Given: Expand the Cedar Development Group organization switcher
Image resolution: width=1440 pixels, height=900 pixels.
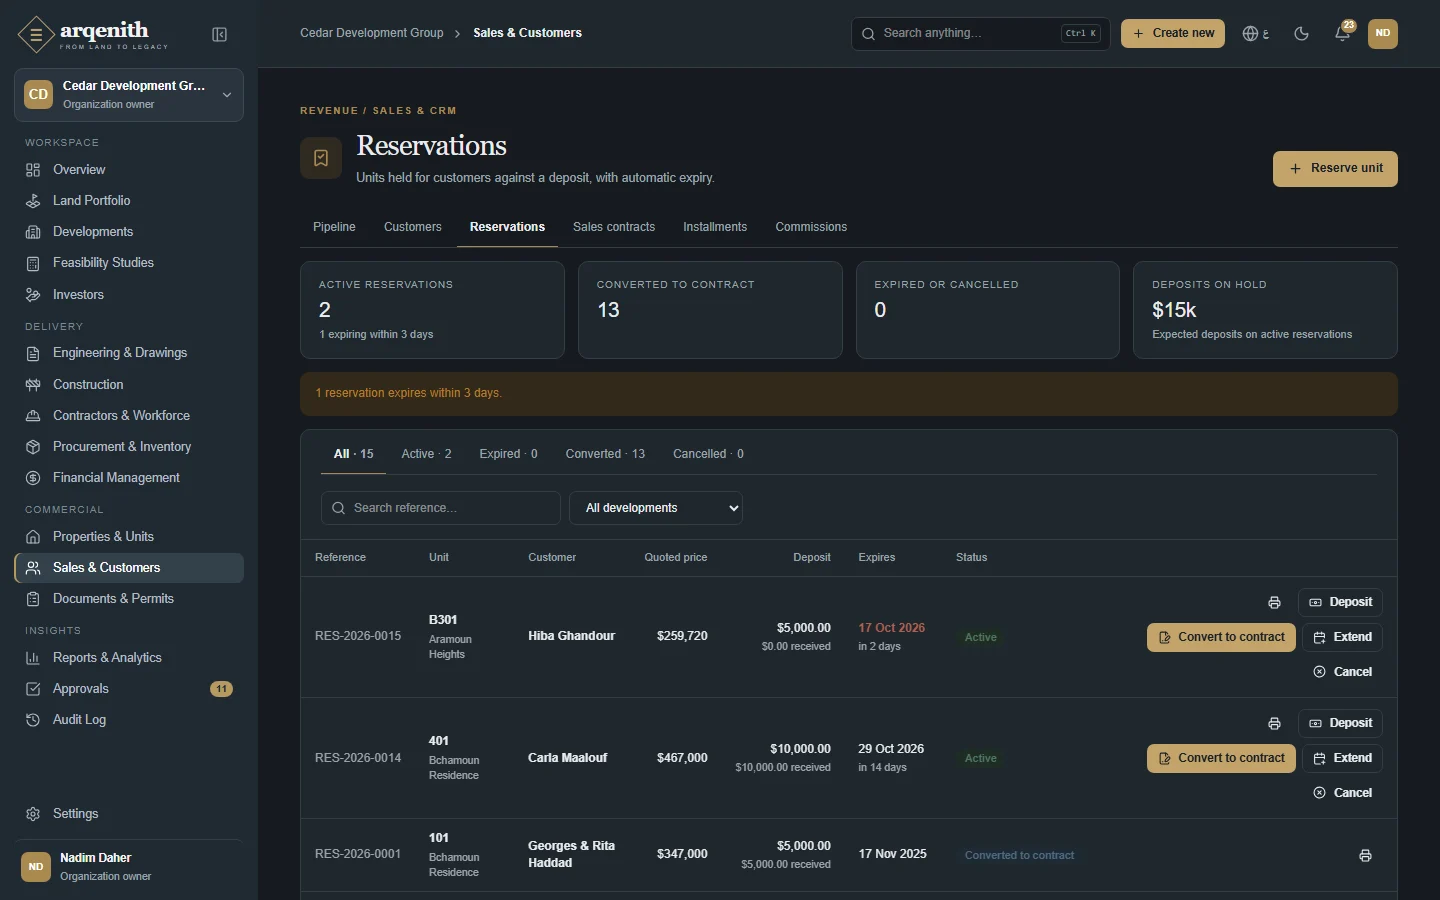Looking at the screenshot, I should [x=129, y=95].
